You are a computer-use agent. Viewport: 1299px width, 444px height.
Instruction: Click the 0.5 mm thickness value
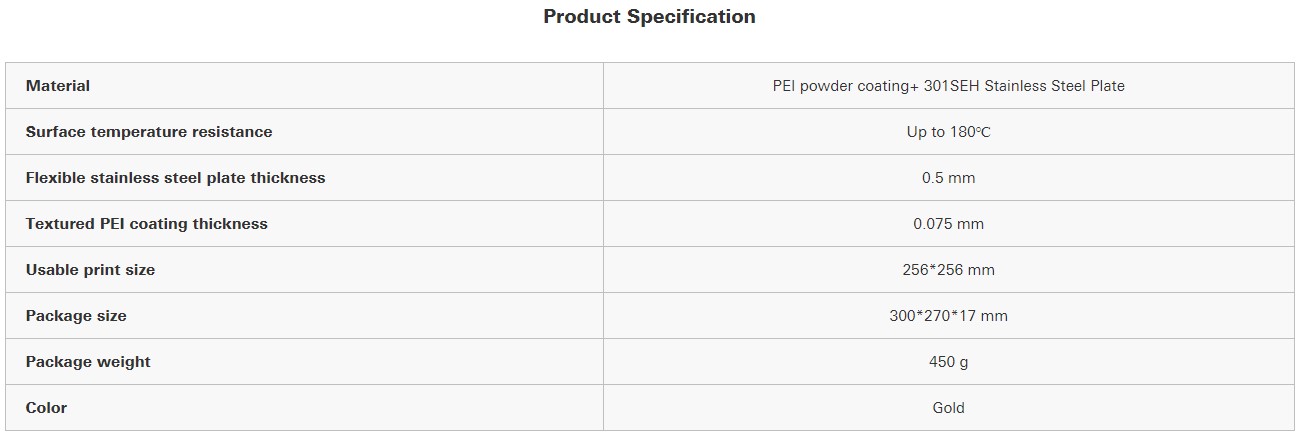point(948,178)
